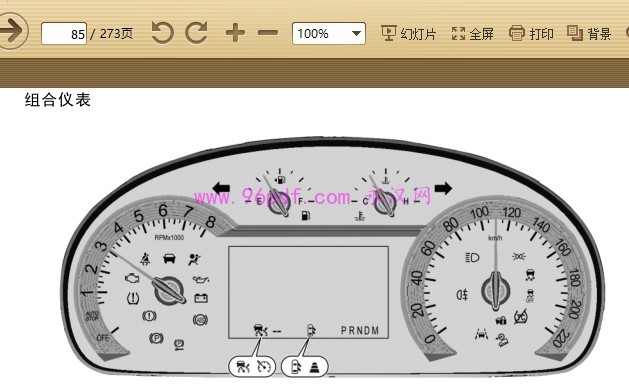Click the car door ajar icon
The height and width of the screenshot is (387, 629).
click(170, 258)
